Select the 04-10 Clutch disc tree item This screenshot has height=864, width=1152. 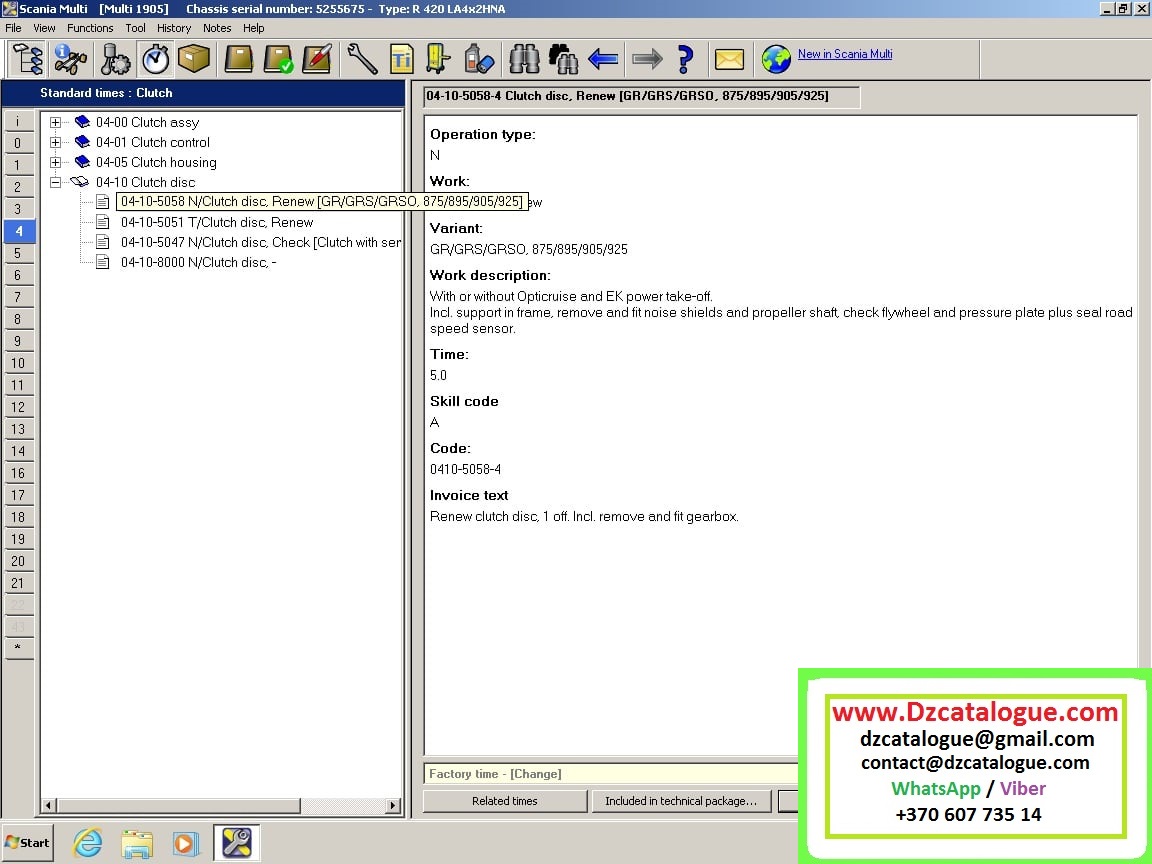tap(145, 182)
